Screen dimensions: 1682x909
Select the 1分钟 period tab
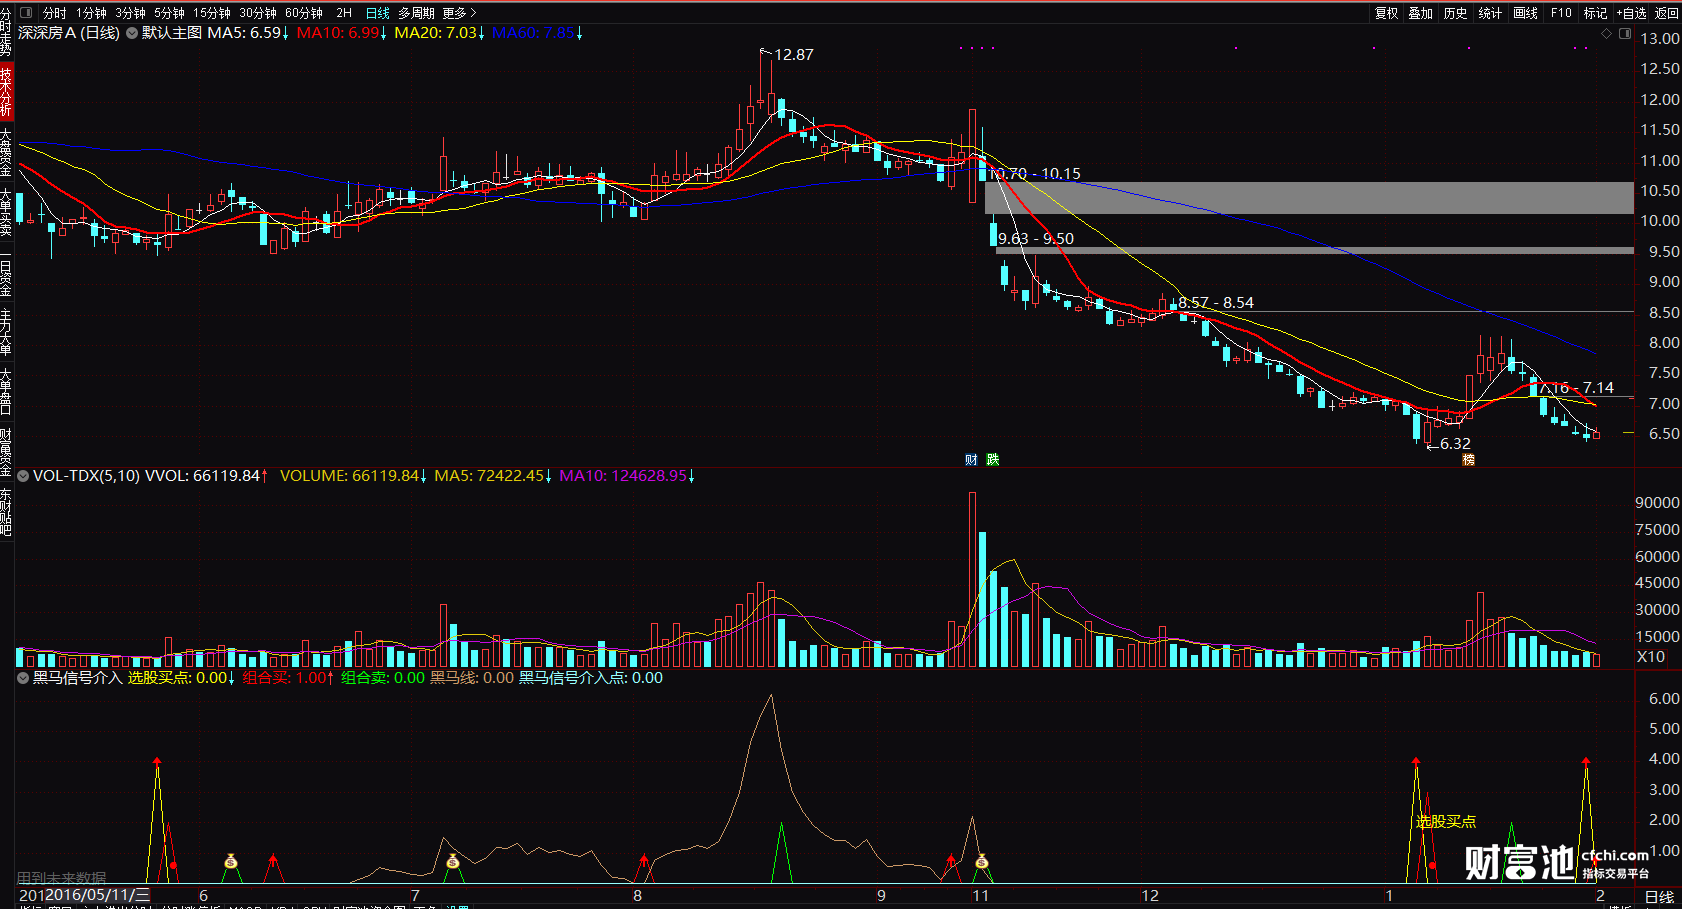(91, 13)
